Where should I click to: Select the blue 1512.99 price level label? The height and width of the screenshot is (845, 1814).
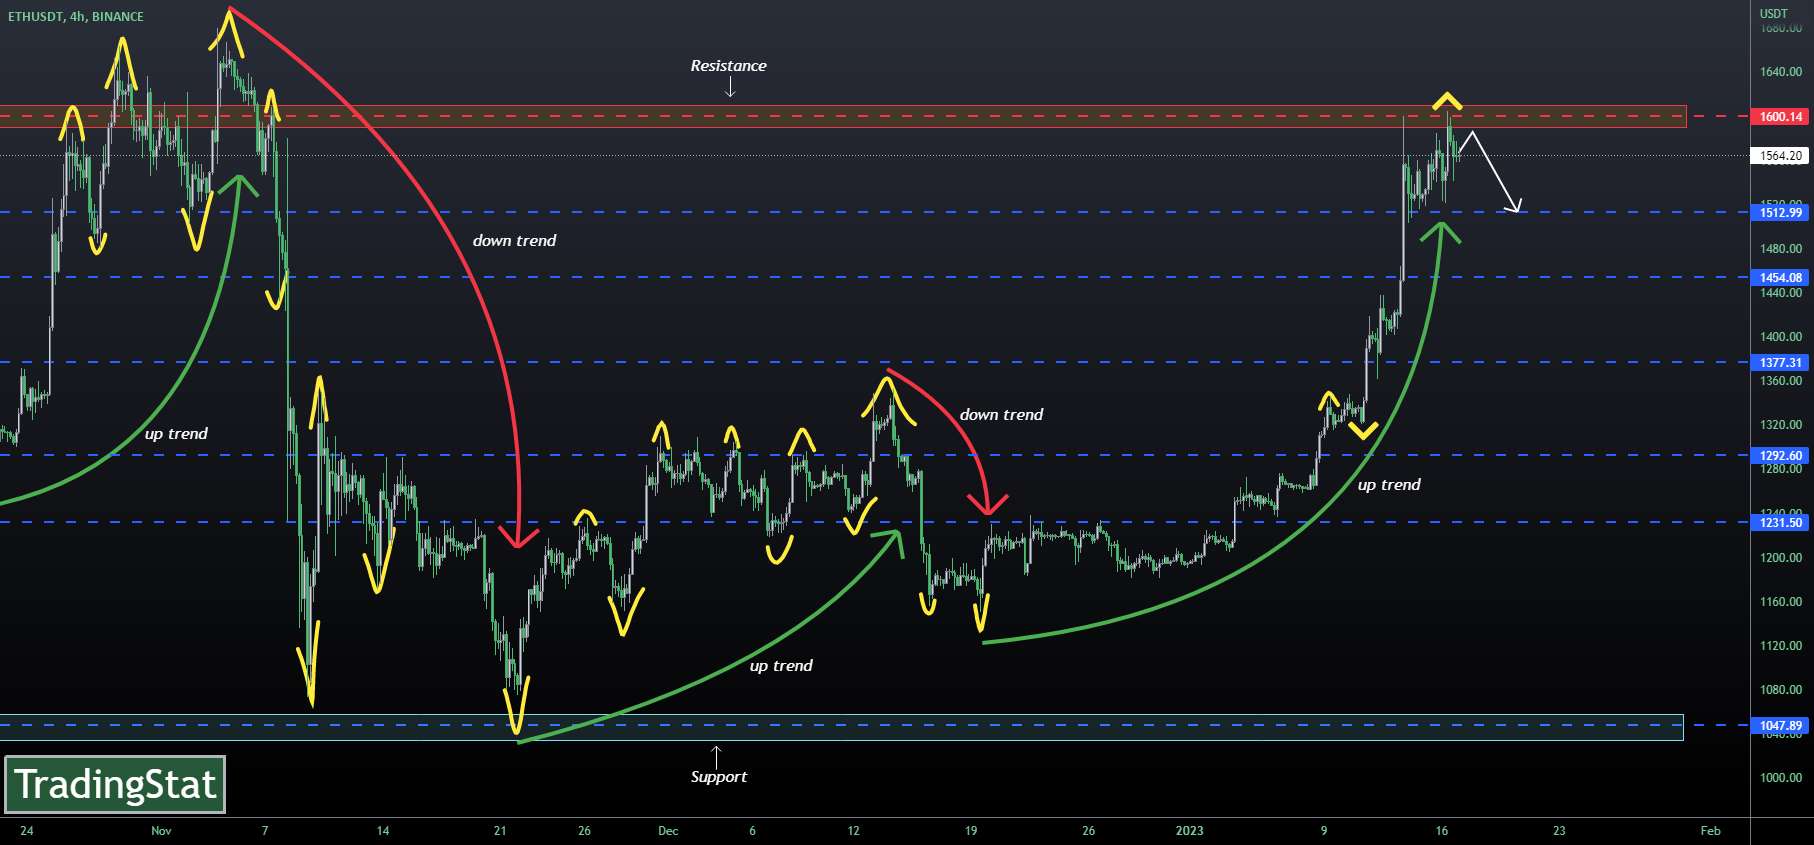[x=1781, y=213]
